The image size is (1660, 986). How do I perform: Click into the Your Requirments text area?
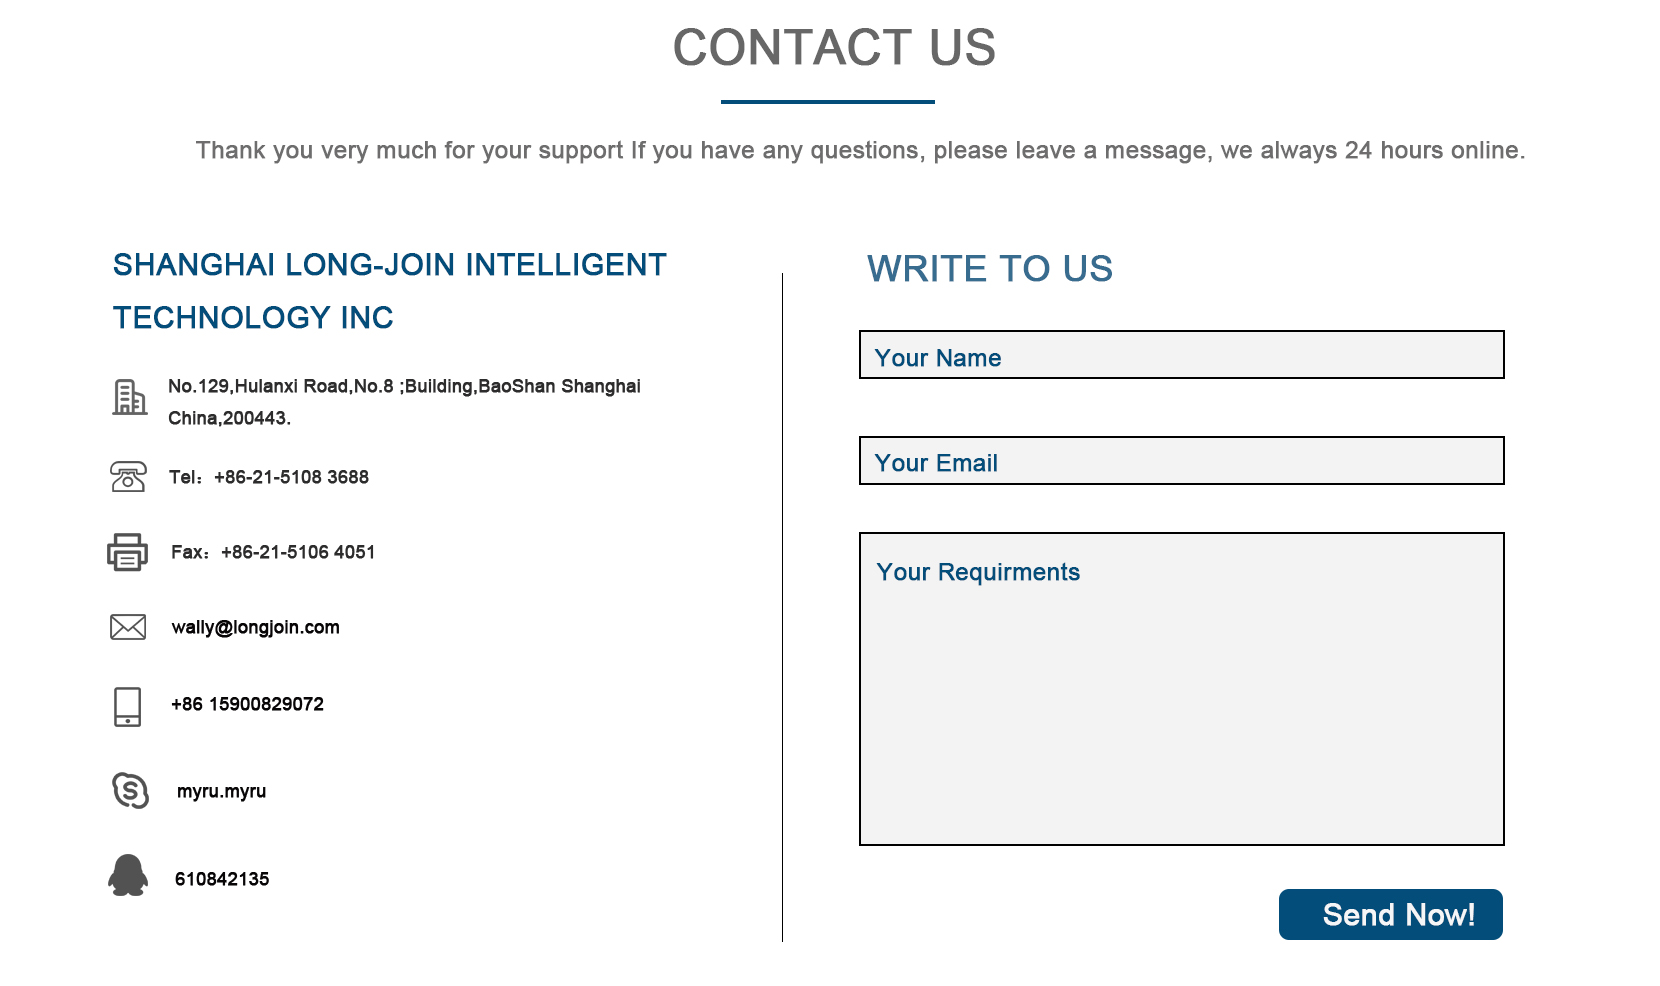pyautogui.click(x=1181, y=689)
